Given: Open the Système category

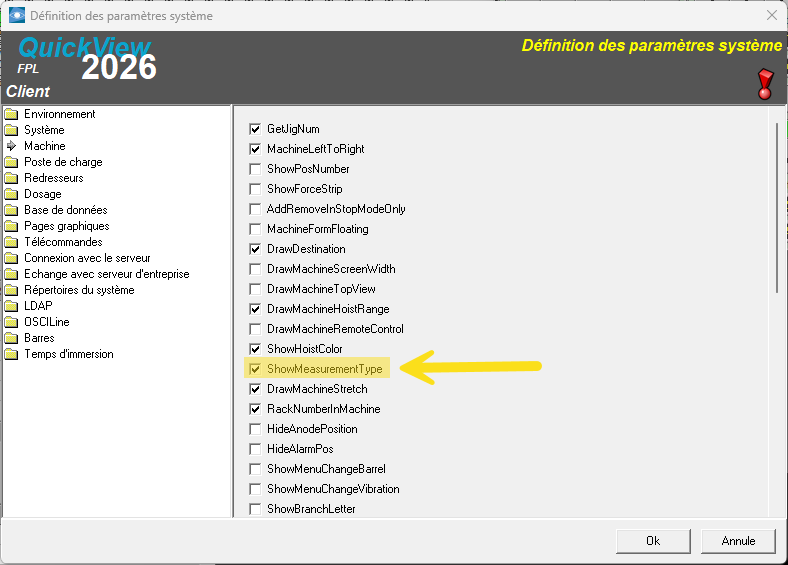Looking at the screenshot, I should [44, 130].
